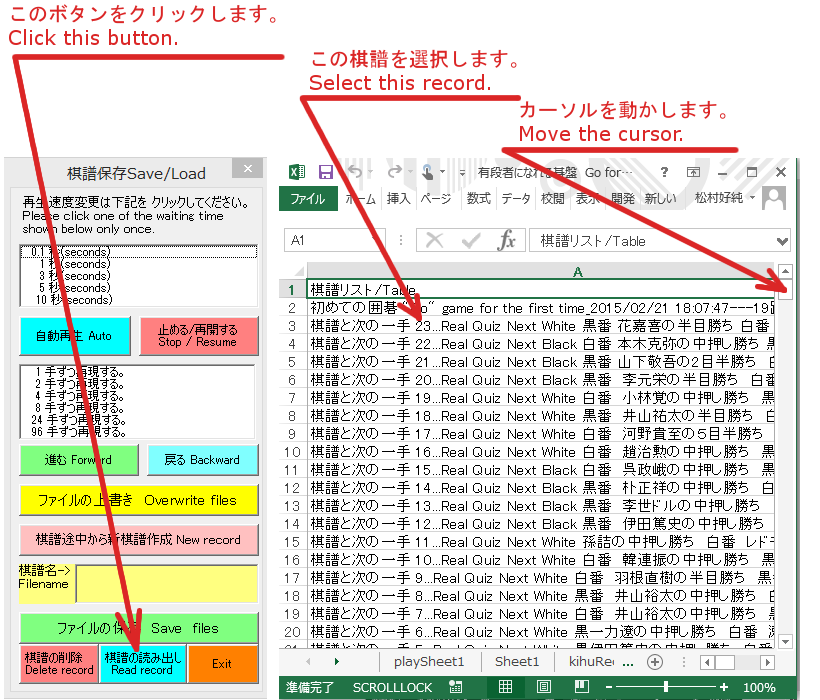The image size is (820, 700).
Task: Expand the formula bar with chevron
Action: (781, 241)
